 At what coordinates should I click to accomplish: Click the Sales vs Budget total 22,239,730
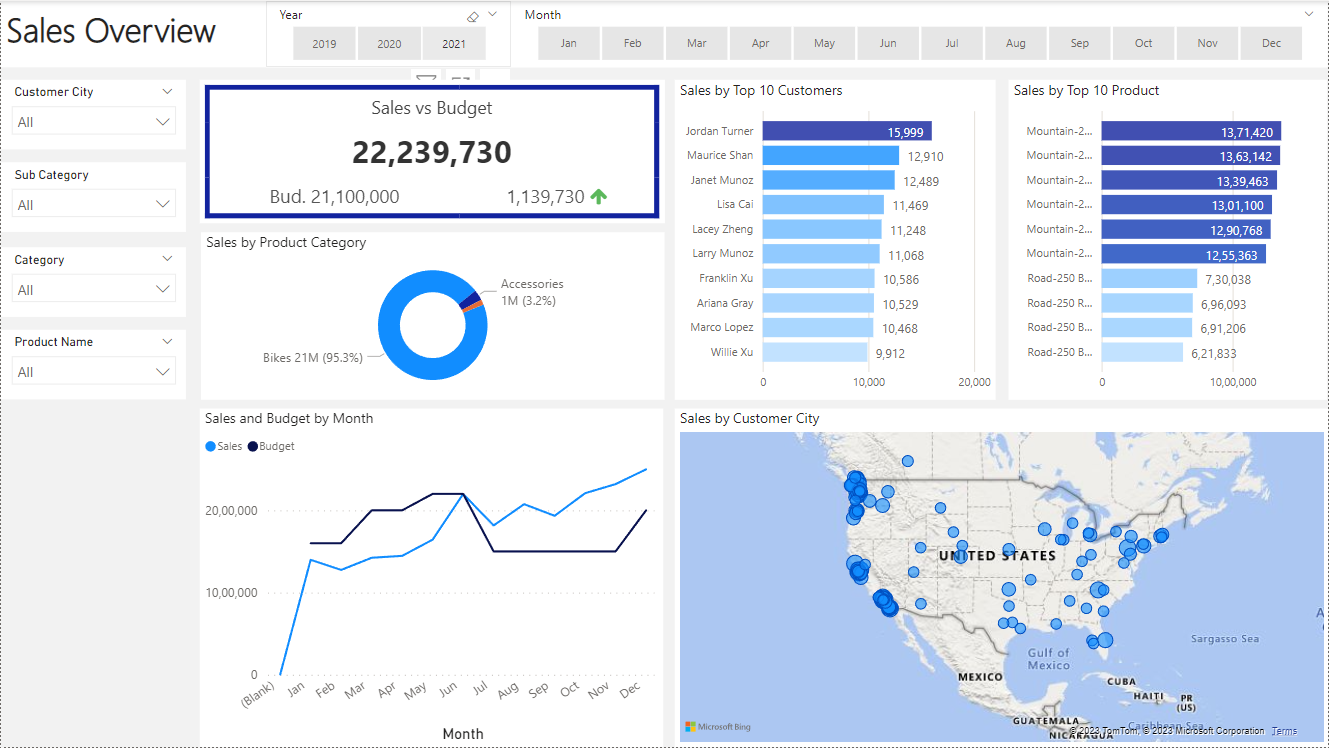click(x=432, y=152)
